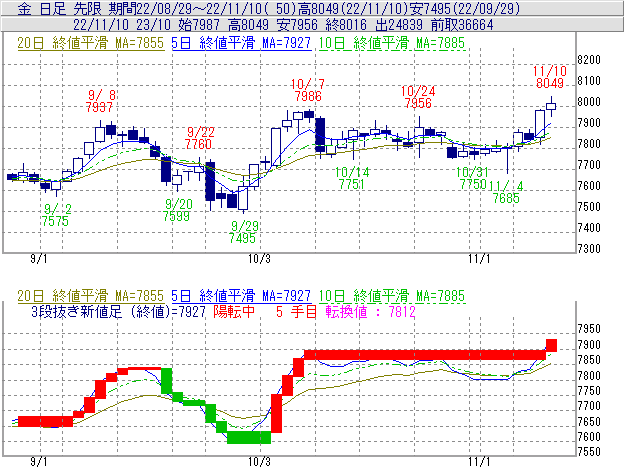Select upper chart 10日 終値平滑 MA=7885 legend
This screenshot has width=624, height=475.
point(392,43)
